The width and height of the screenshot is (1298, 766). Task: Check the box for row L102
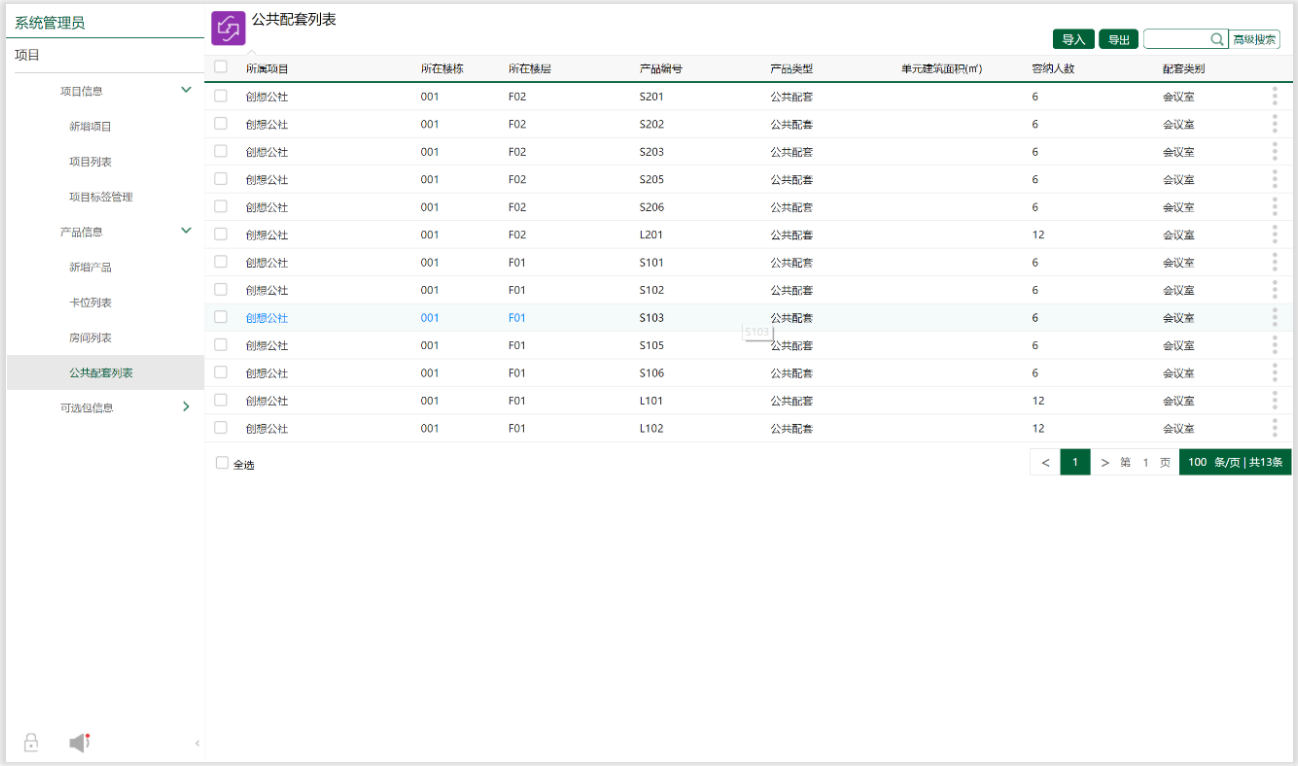[x=221, y=427]
